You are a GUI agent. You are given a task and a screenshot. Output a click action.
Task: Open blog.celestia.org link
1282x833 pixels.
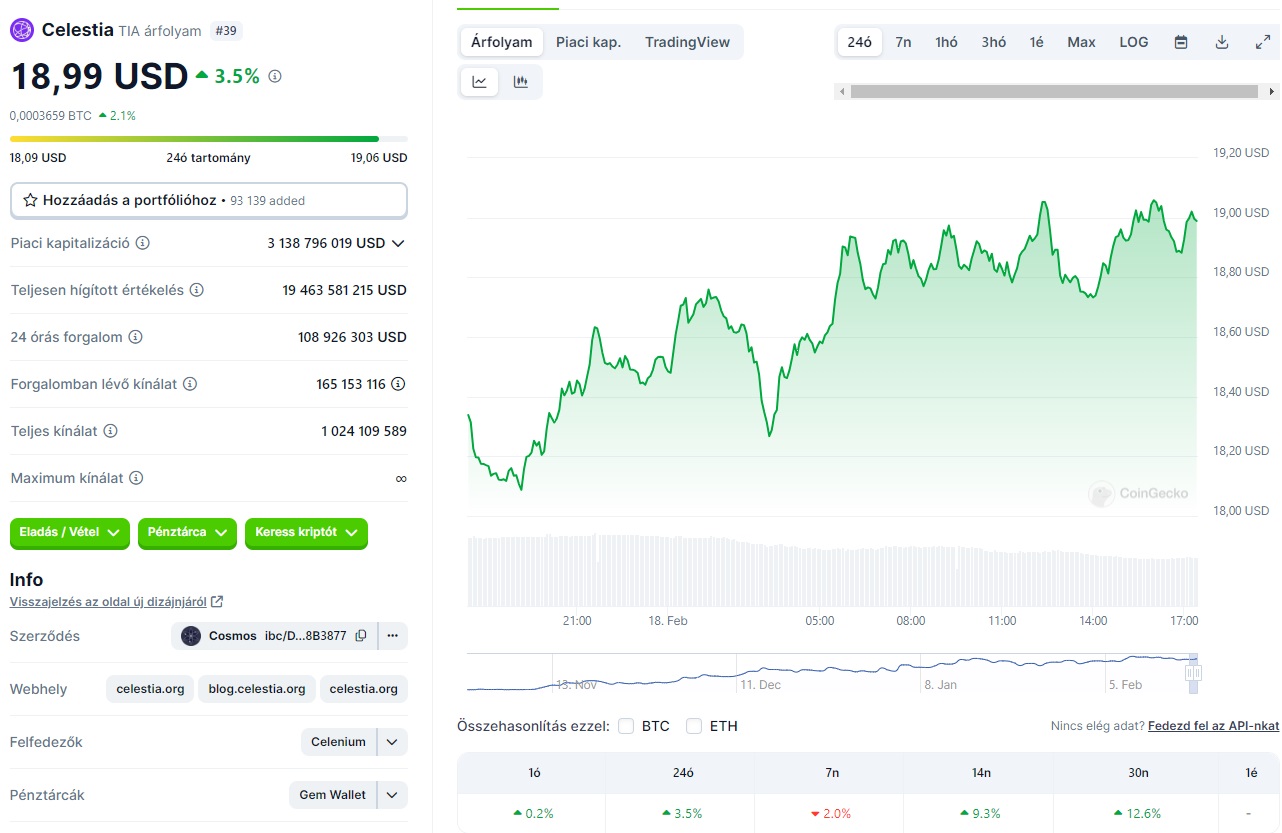click(257, 689)
